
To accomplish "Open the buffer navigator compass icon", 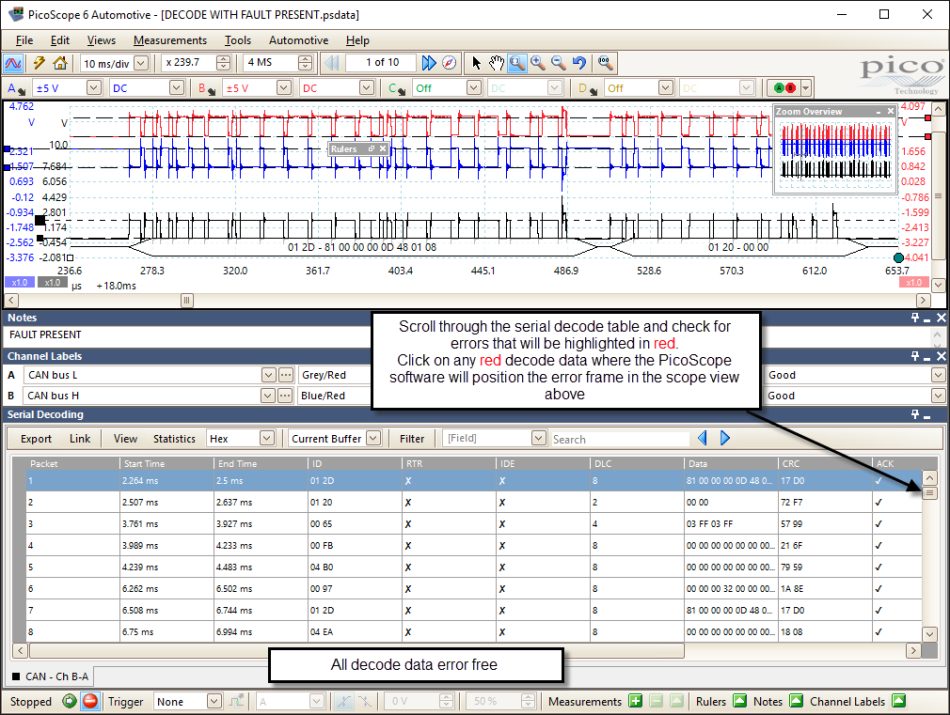I will pyautogui.click(x=449, y=63).
